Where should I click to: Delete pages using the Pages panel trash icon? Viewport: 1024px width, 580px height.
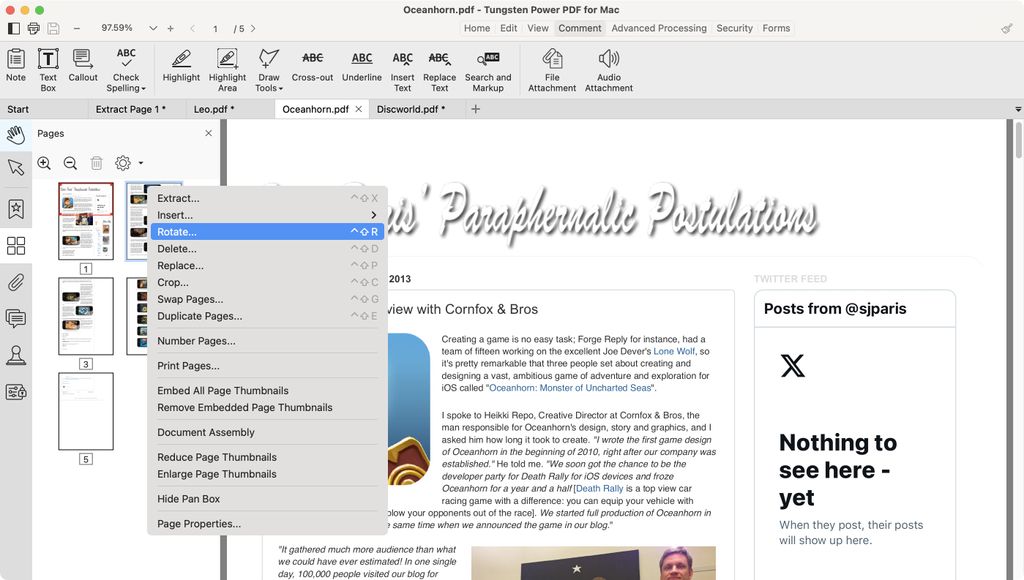[95, 163]
